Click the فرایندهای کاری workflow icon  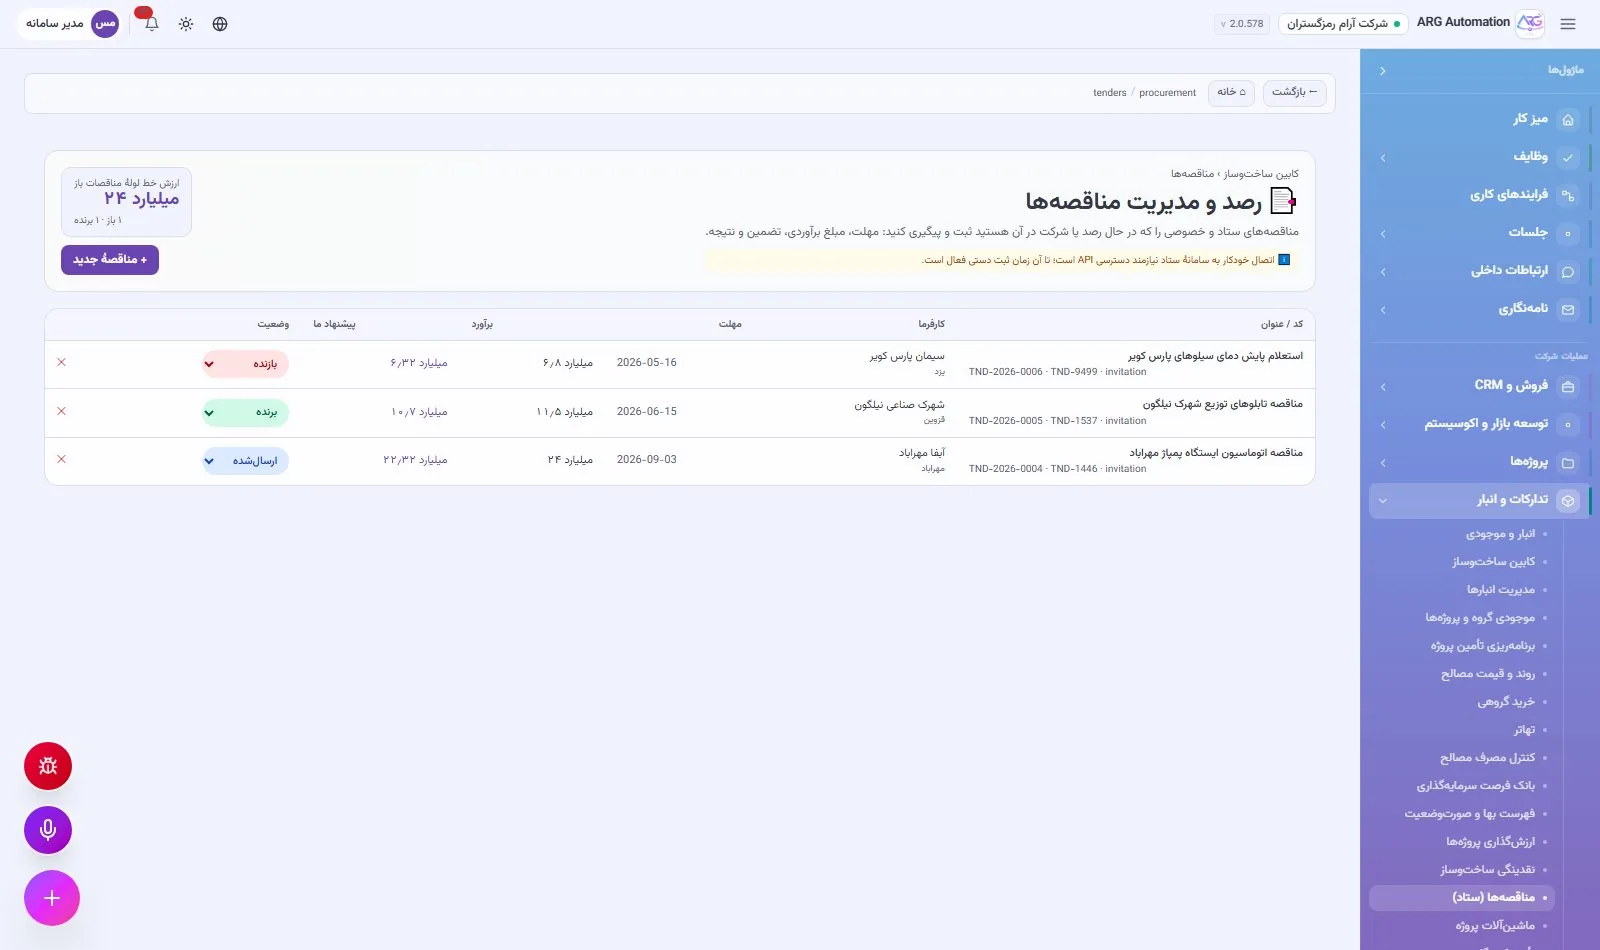tap(1568, 195)
